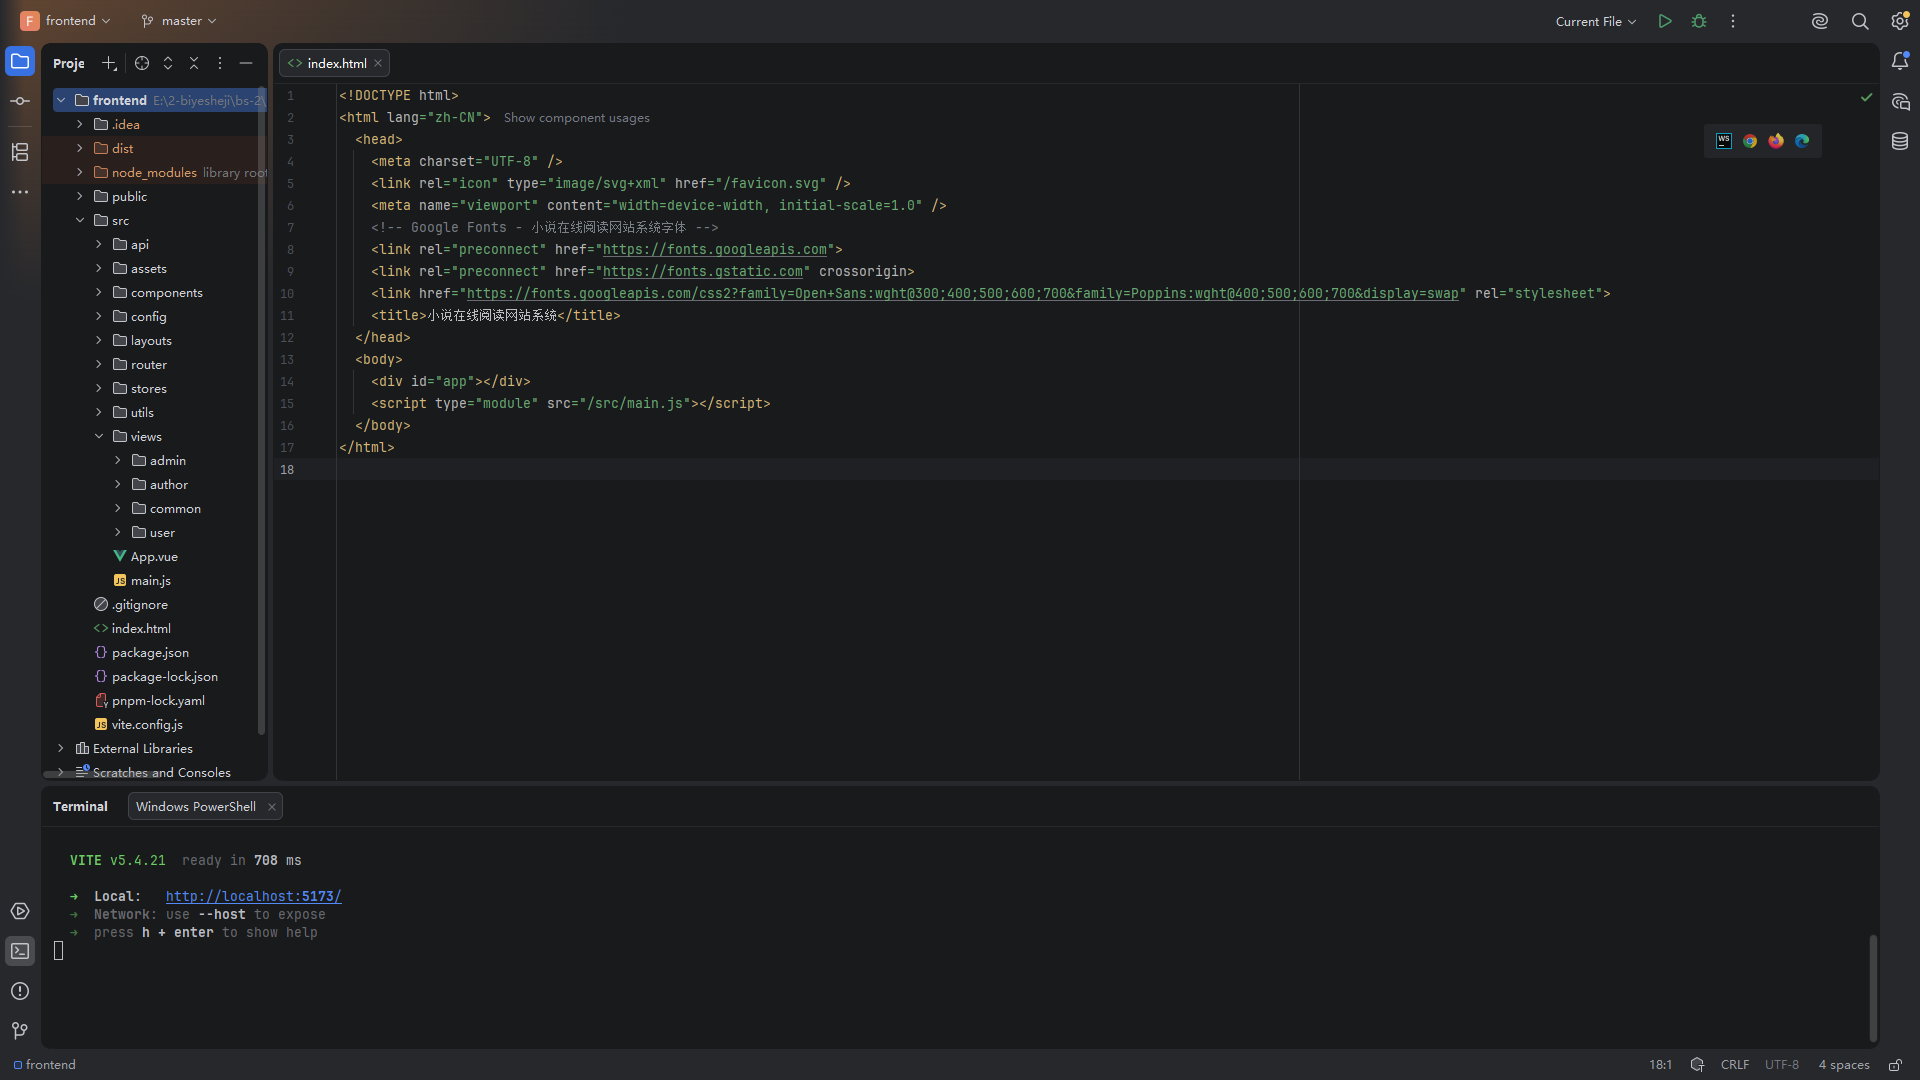Open the language services status bar icon
Viewport: 1920px width, 1080px height.
pos(1697,1065)
